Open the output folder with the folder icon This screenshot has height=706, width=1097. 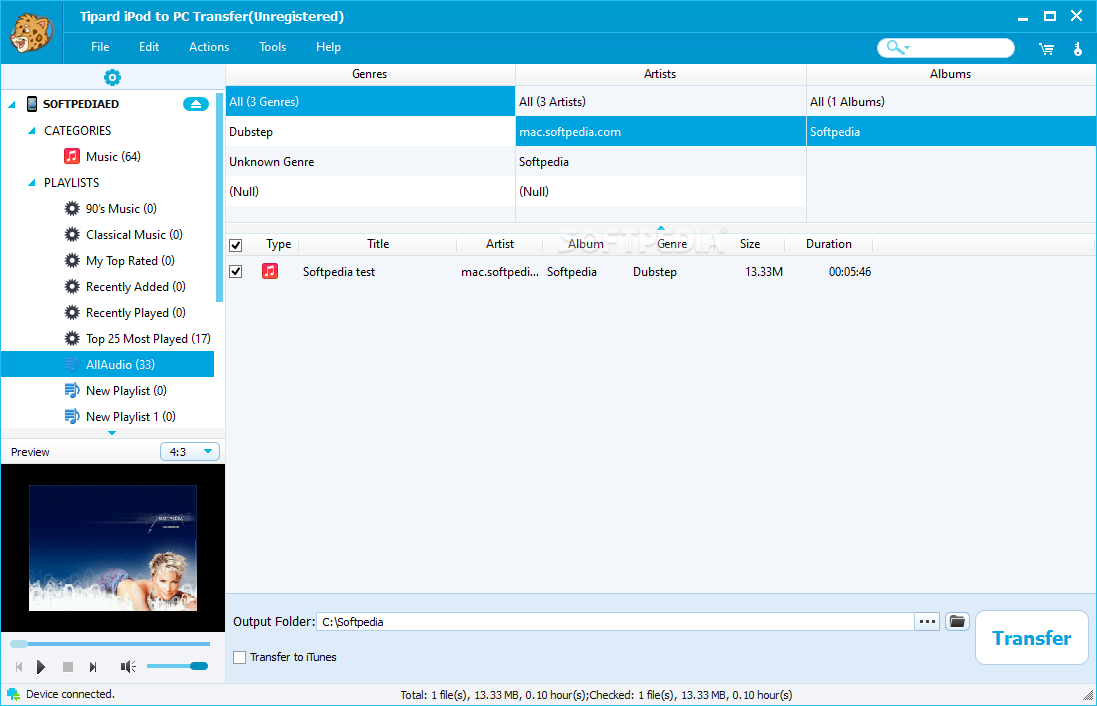click(x=957, y=621)
